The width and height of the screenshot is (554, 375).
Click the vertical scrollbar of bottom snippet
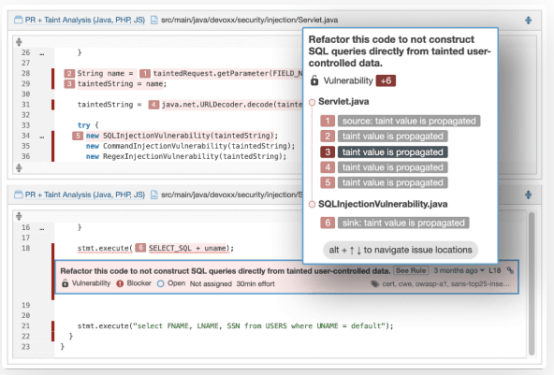pyautogui.click(x=531, y=283)
